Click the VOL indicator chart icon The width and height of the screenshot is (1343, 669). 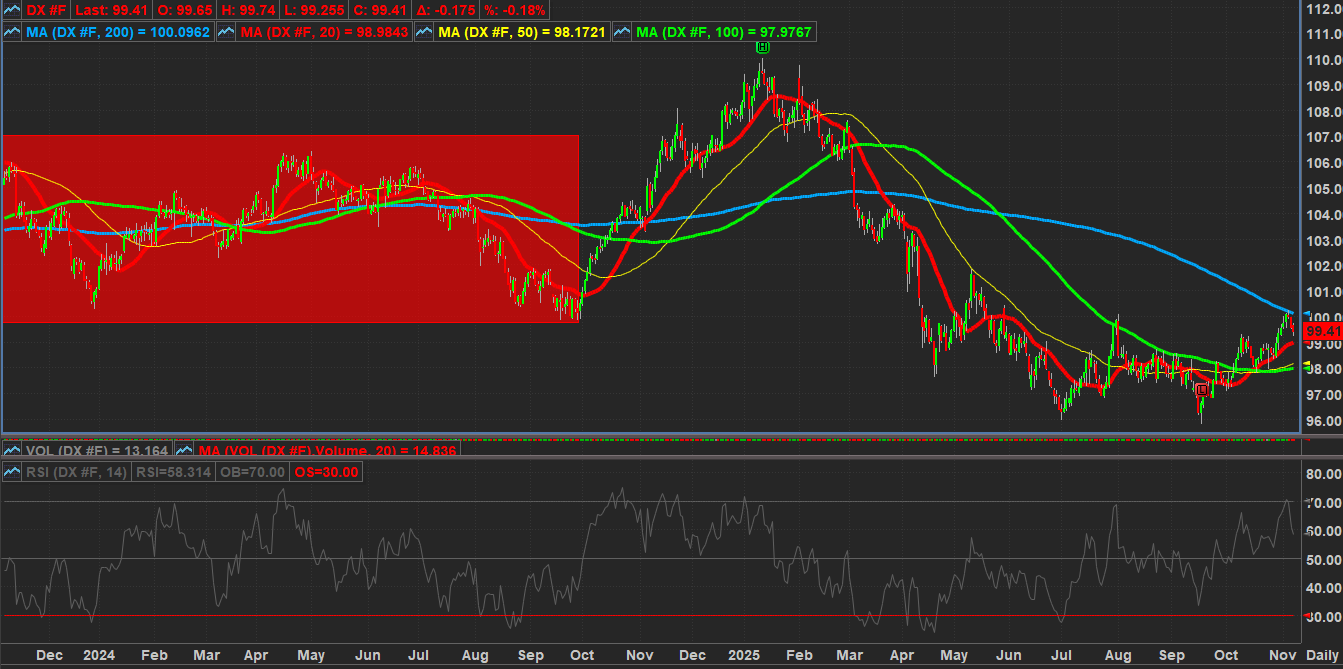click(12, 451)
